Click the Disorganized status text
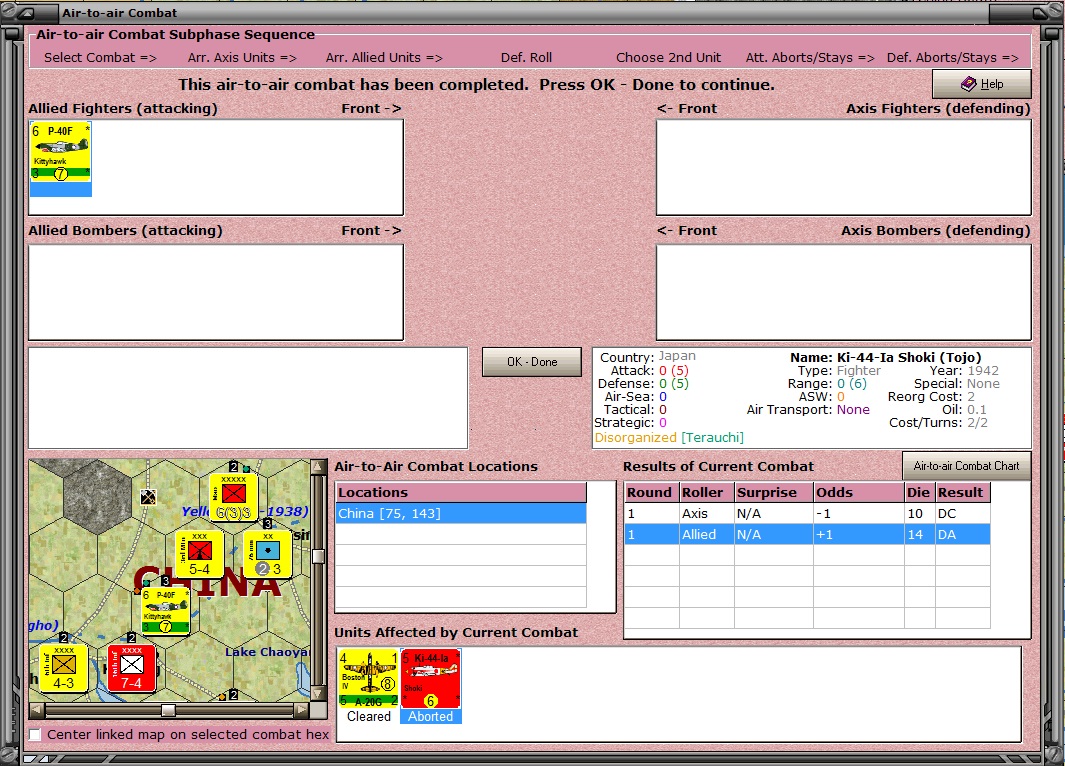Image resolution: width=1065 pixels, height=766 pixels. pyautogui.click(x=636, y=437)
